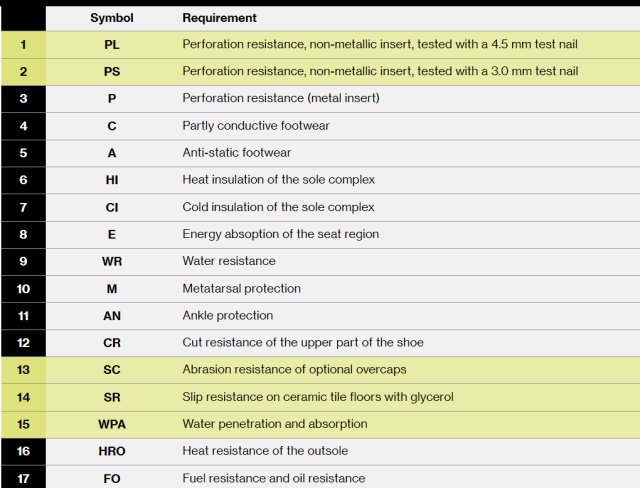Select the PL symbol cell
Viewport: 640px width, 488px height.
click(x=112, y=44)
